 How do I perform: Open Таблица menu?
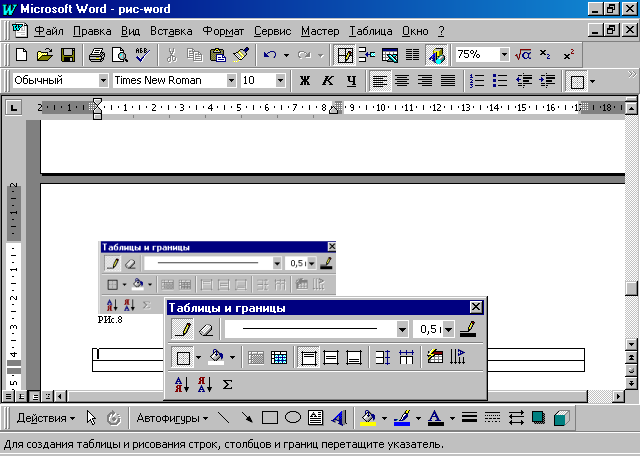pos(370,31)
